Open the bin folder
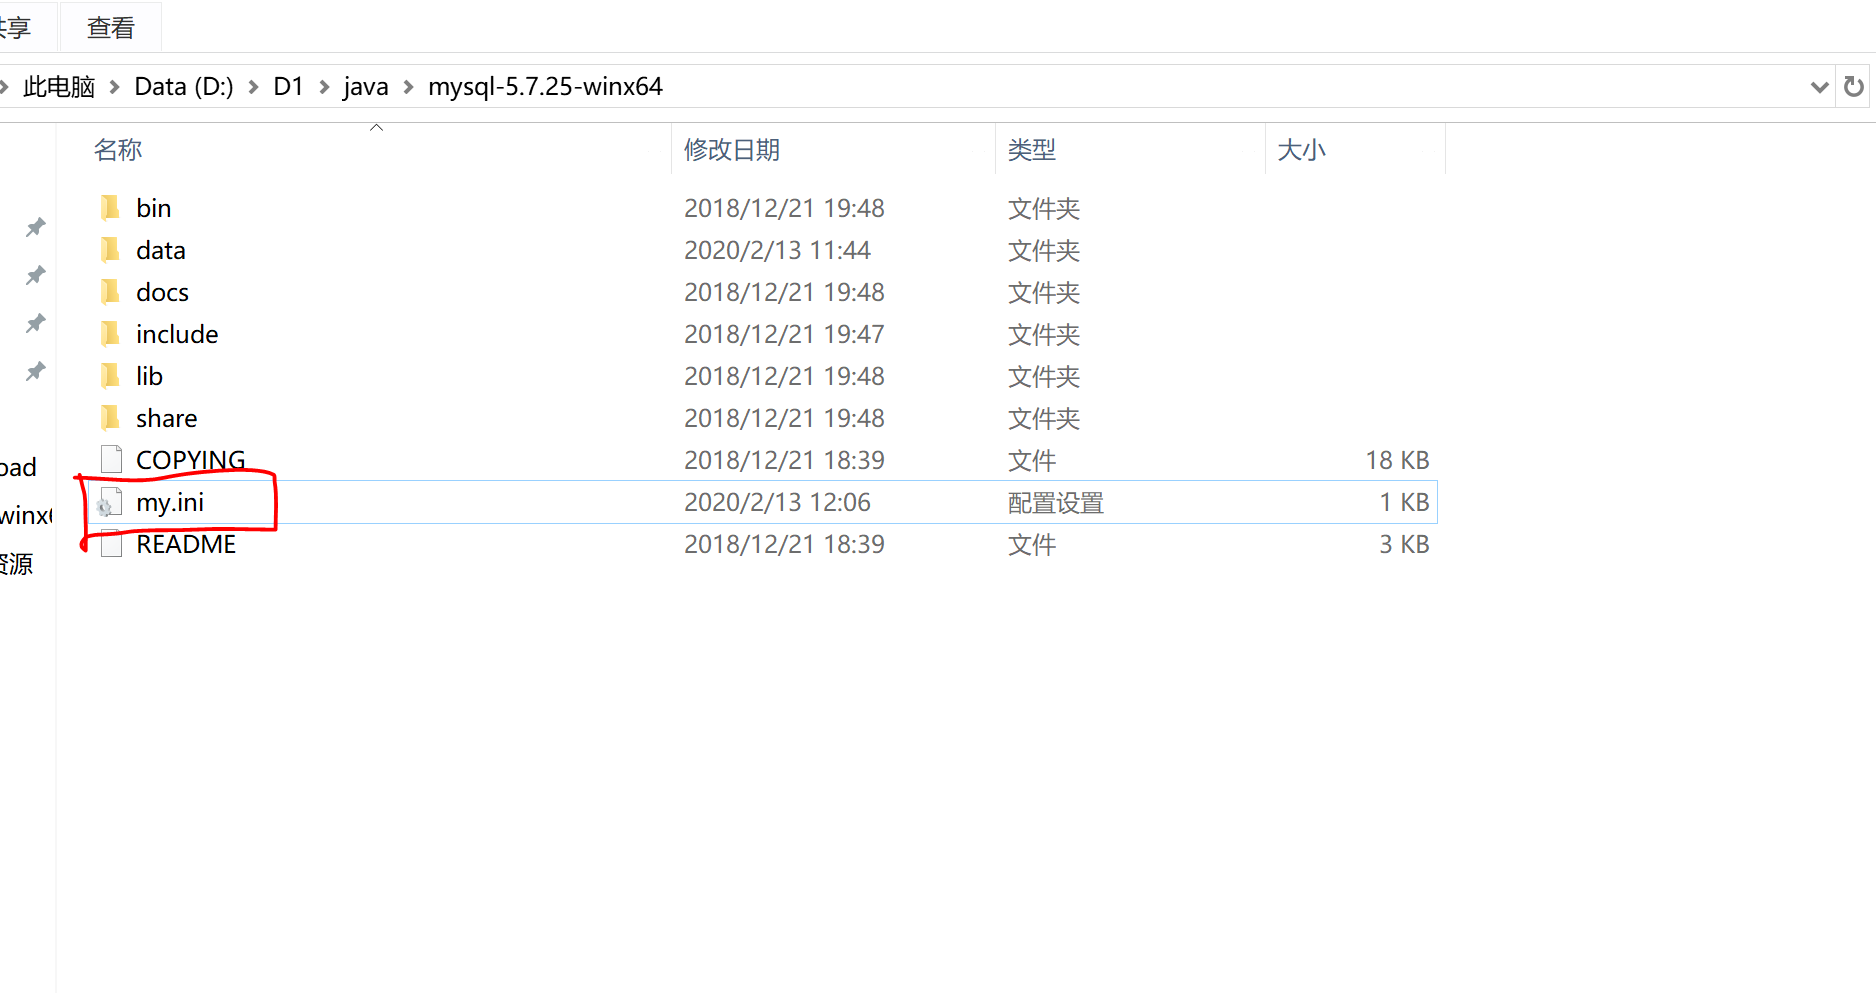The height and width of the screenshot is (993, 1876). (x=154, y=208)
